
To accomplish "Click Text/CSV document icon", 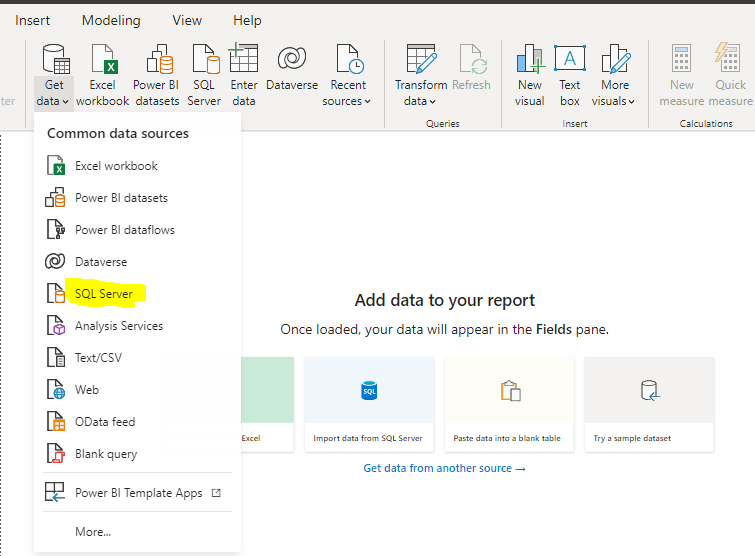I will 56,358.
